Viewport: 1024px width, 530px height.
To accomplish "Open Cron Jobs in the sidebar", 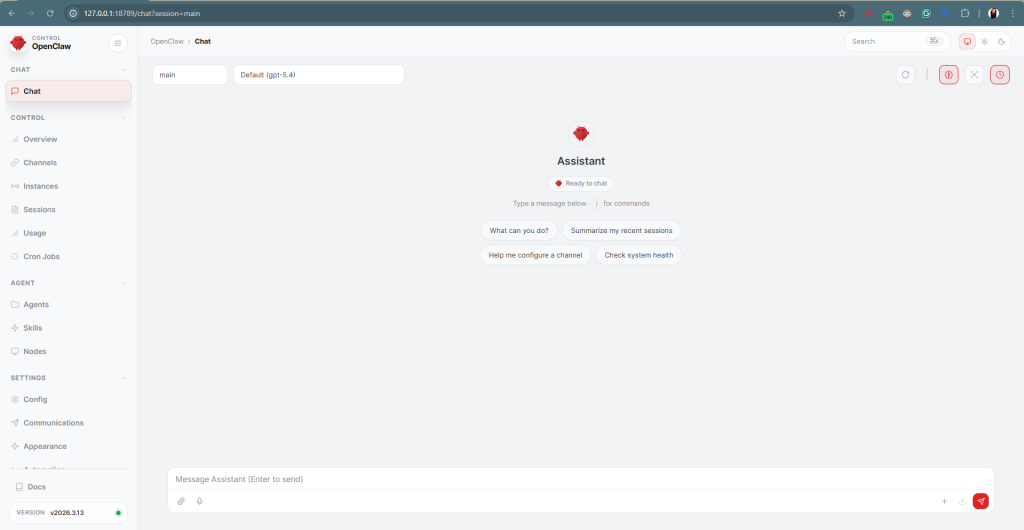I will coord(41,257).
